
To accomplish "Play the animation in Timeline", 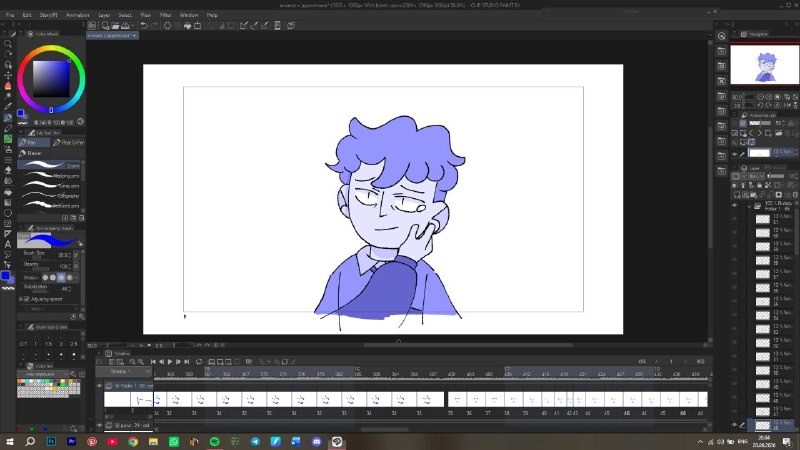I will point(170,362).
